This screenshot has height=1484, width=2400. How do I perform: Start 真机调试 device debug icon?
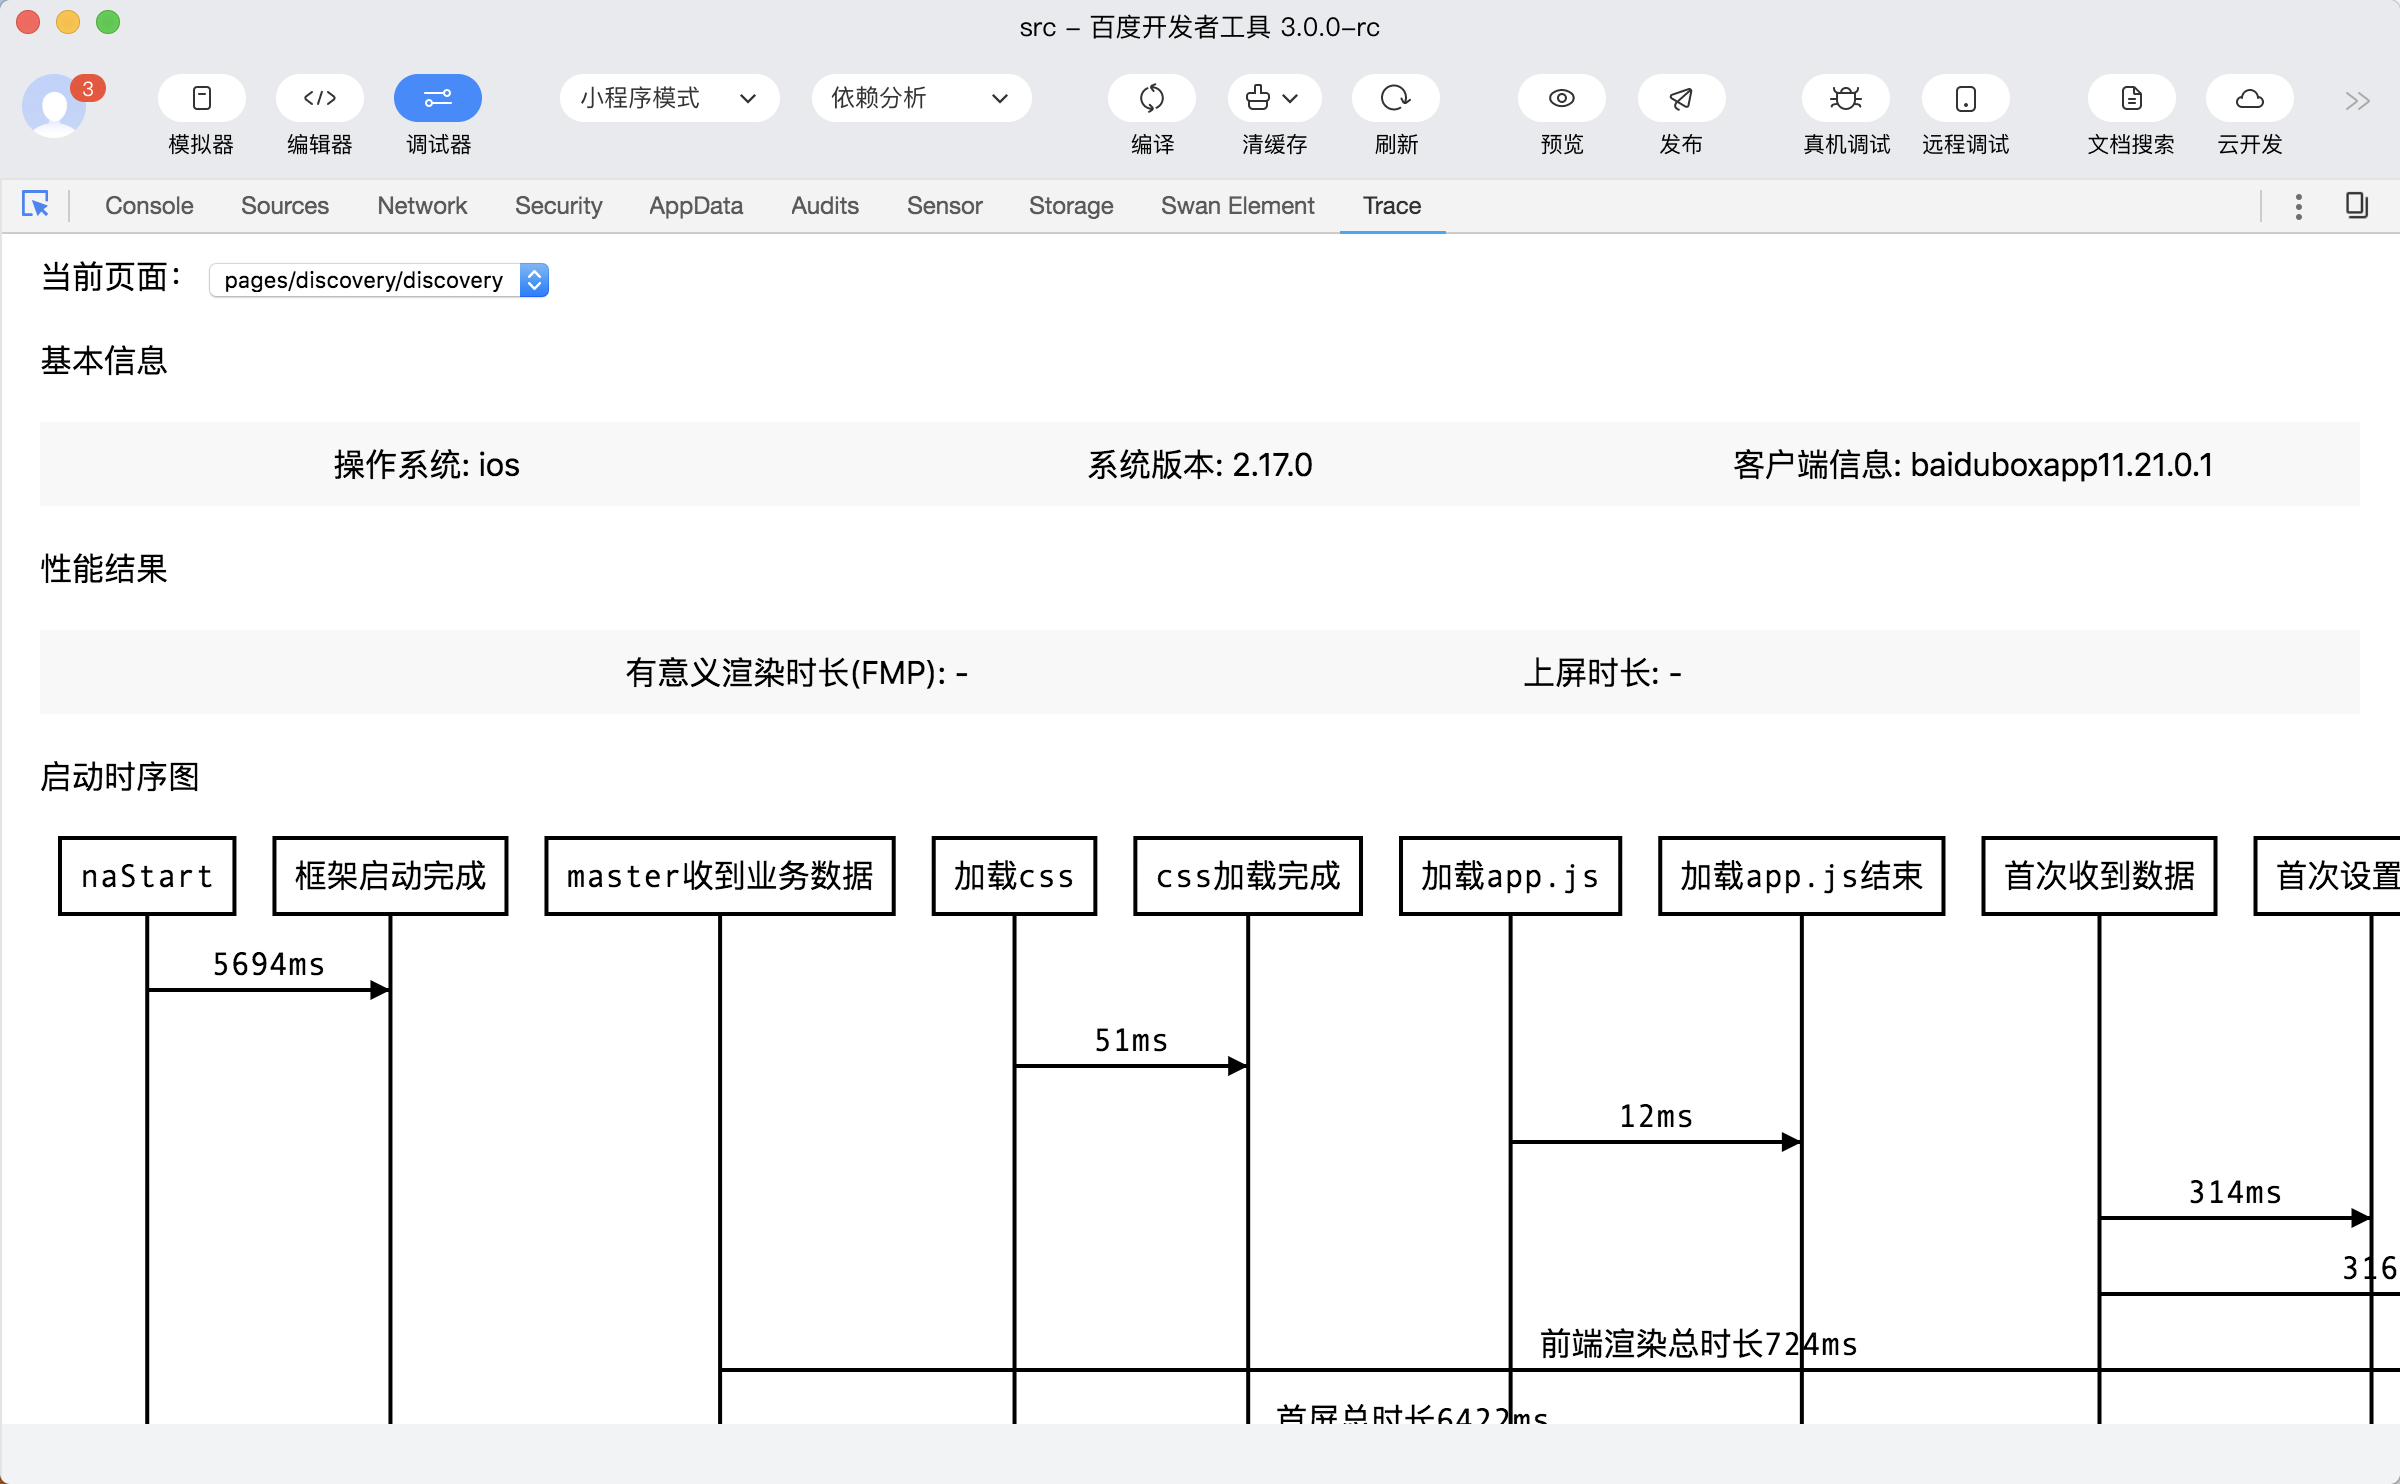coord(1845,98)
